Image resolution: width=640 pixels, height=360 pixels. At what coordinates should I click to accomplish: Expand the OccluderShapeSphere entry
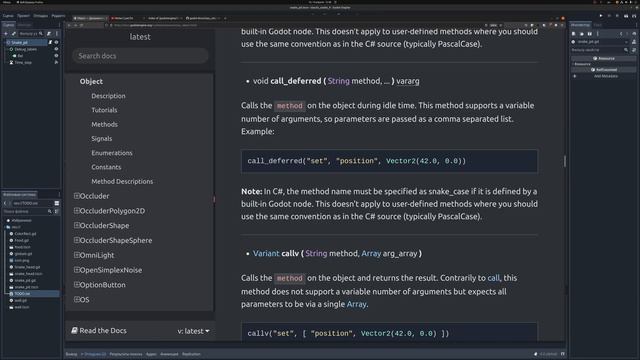(x=76, y=240)
